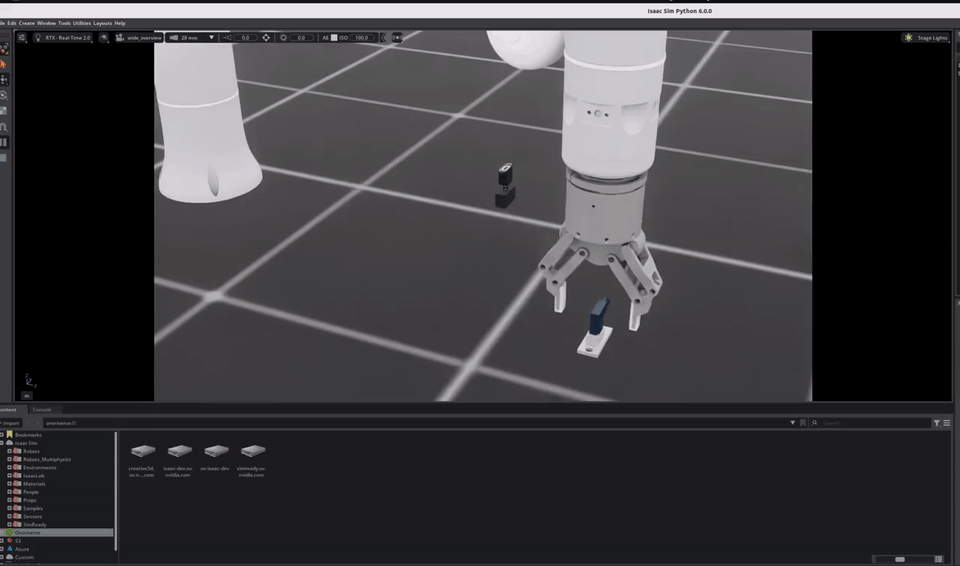Click the wide_overview camera selector
960x566 pixels.
point(139,37)
